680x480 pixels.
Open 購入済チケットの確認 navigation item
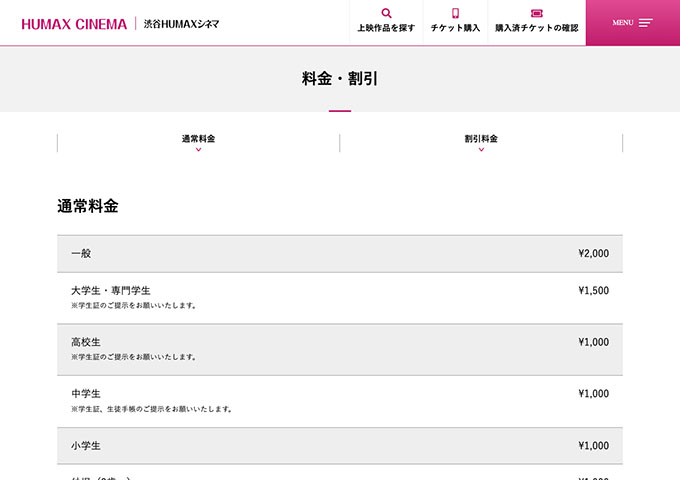(537, 22)
